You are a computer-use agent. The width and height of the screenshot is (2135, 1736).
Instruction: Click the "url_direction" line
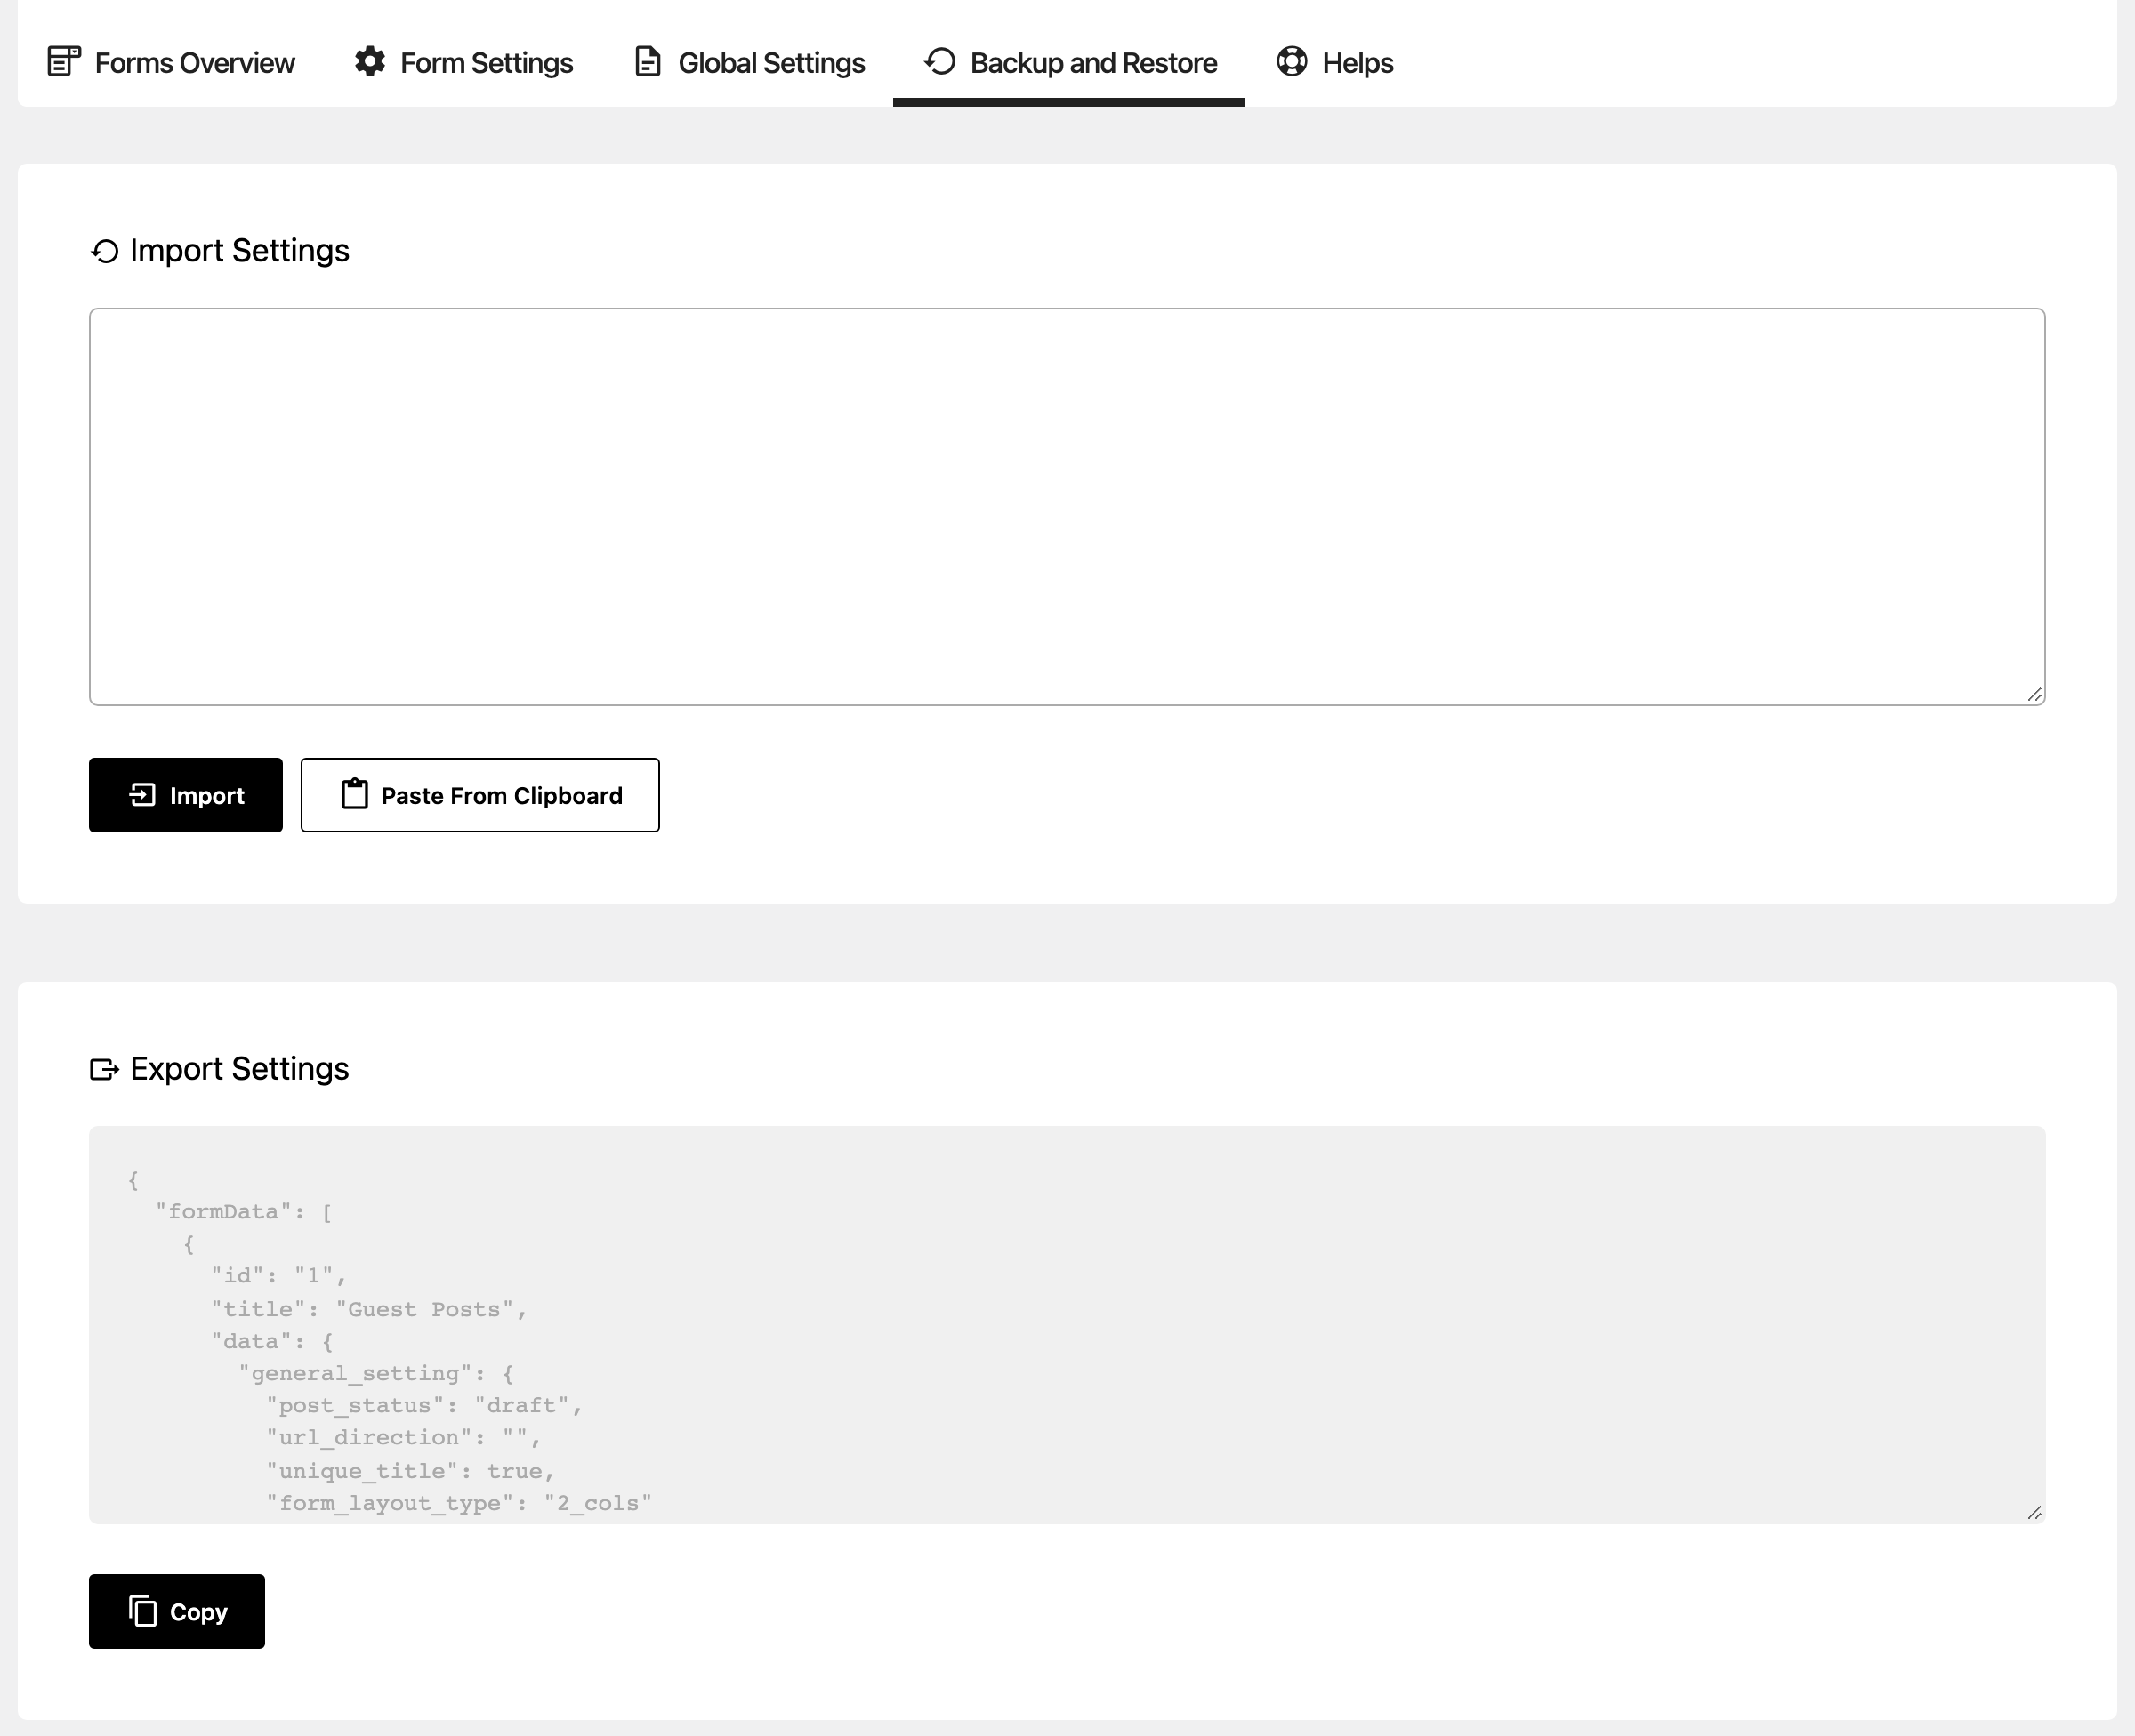(x=403, y=1438)
